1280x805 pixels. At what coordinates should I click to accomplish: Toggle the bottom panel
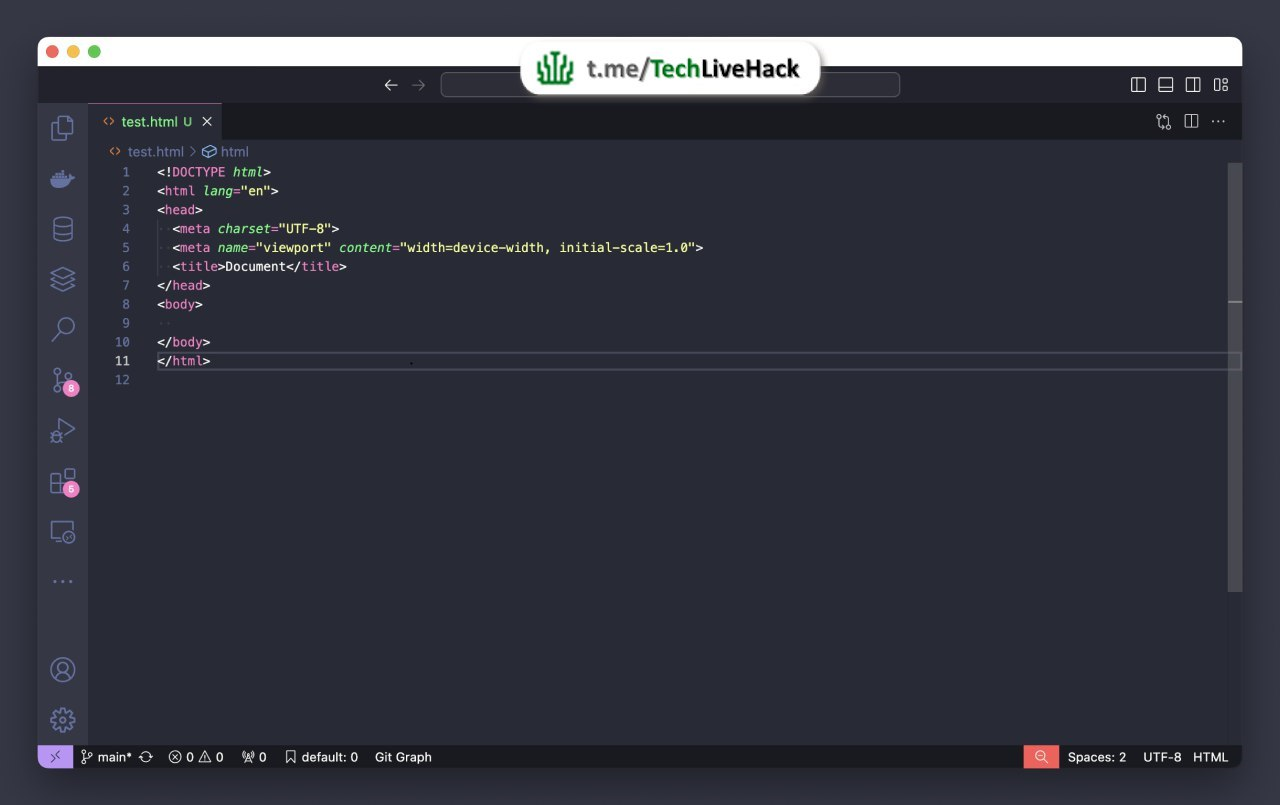1165,85
